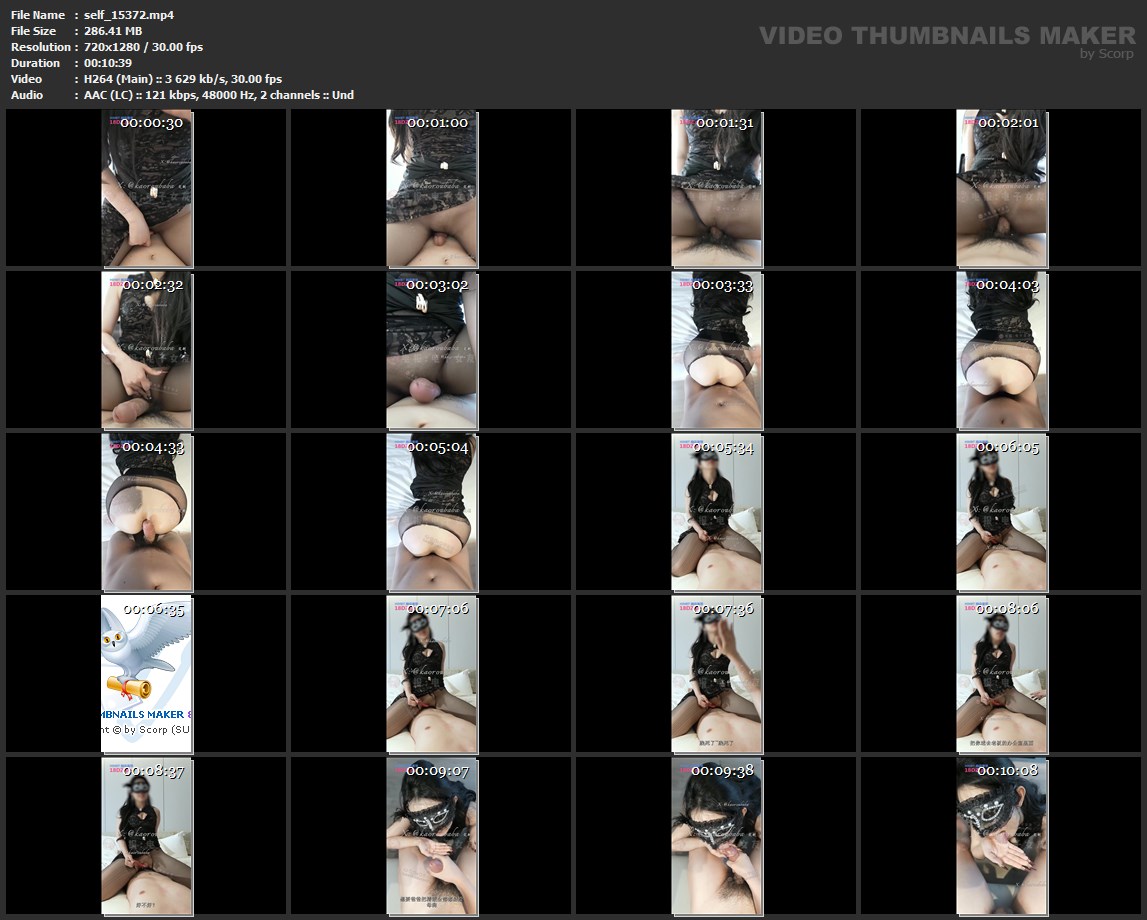Open the thumbnail labeled 00:06:05
Image resolution: width=1147 pixels, height=920 pixels.
1001,512
